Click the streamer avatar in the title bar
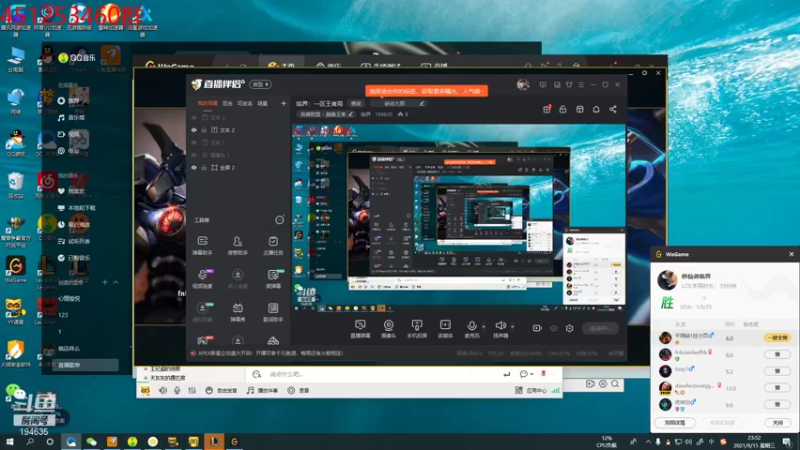Image resolution: width=800 pixels, height=450 pixels. pos(523,85)
